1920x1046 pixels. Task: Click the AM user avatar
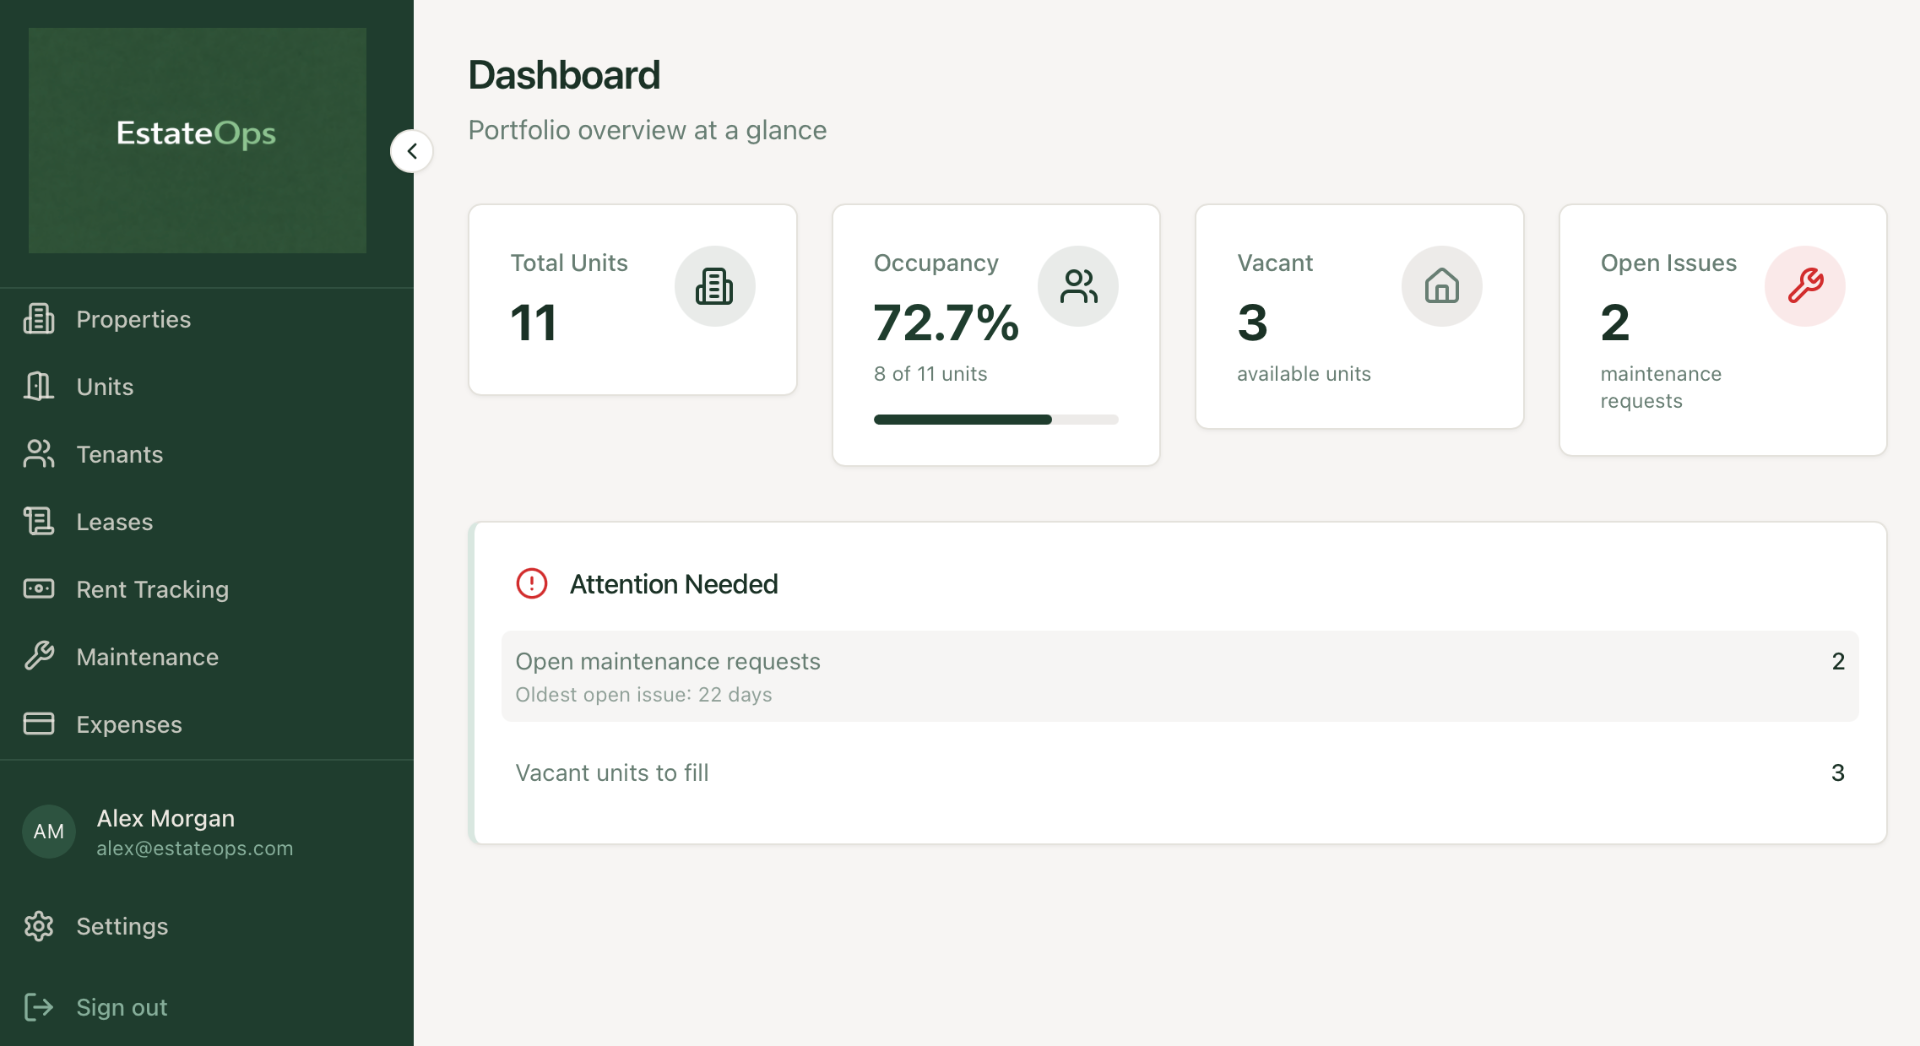tap(49, 831)
